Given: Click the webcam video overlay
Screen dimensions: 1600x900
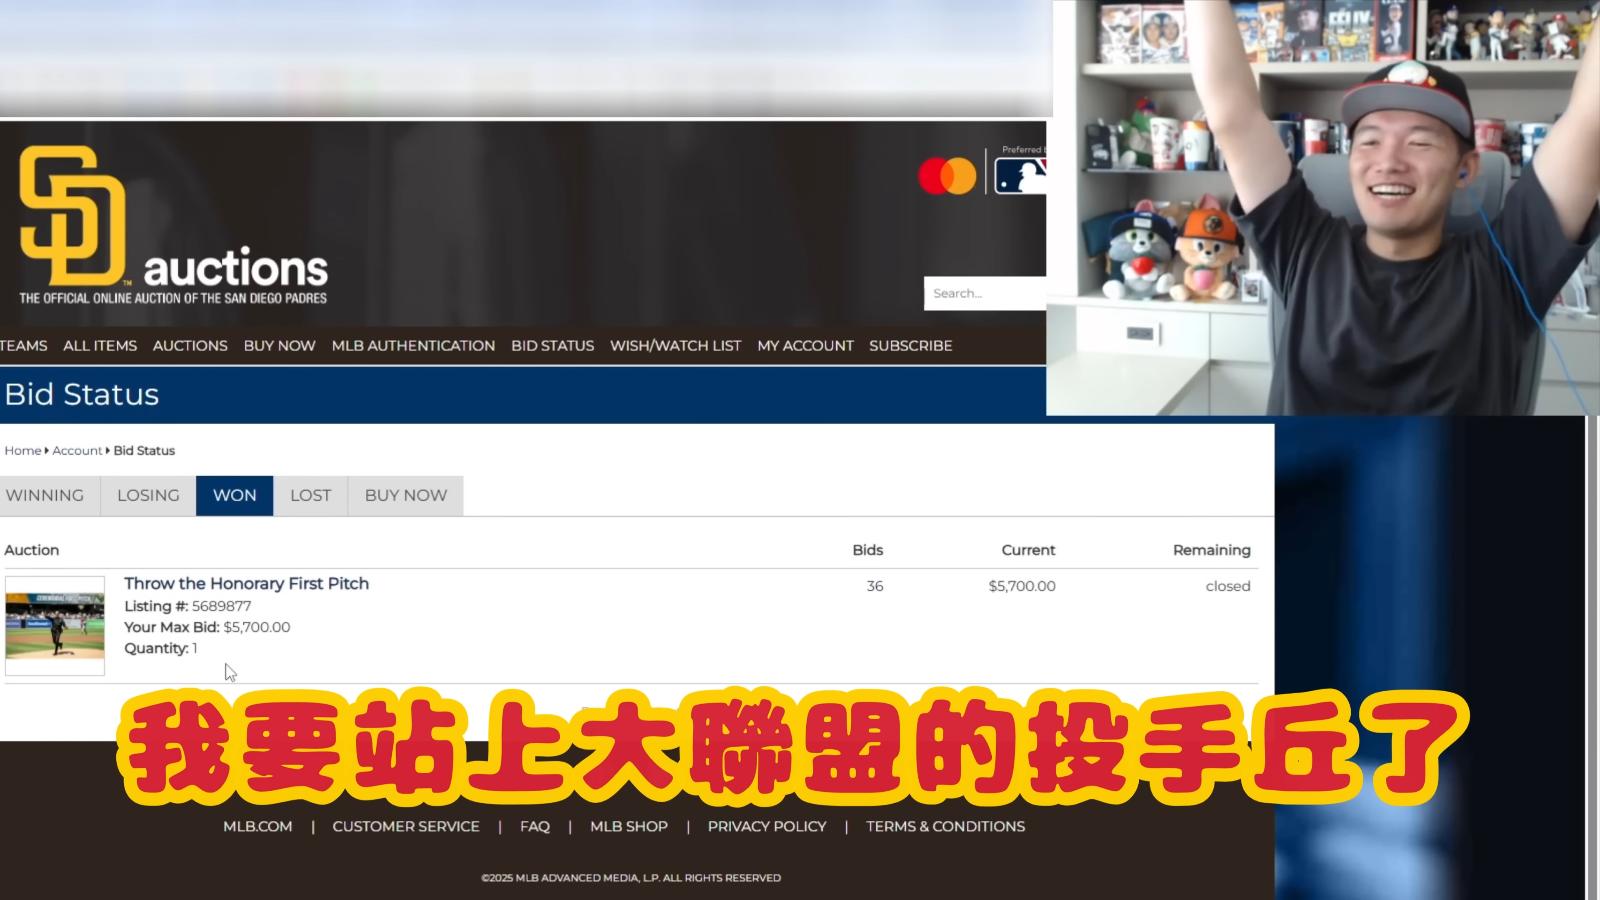Looking at the screenshot, I should coord(1323,207).
